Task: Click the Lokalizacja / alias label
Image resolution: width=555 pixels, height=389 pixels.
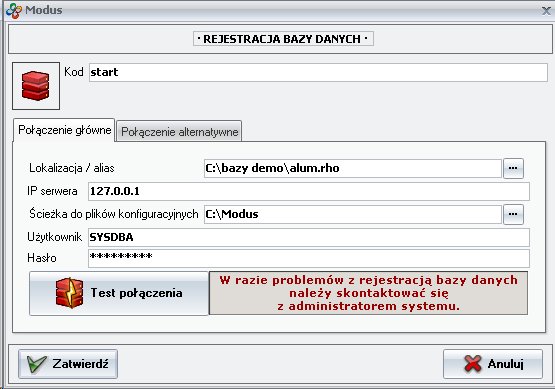Action: [71, 168]
